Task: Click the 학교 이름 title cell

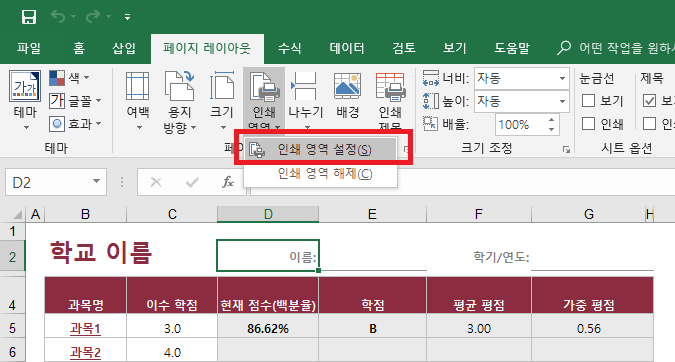Action: pos(102,252)
